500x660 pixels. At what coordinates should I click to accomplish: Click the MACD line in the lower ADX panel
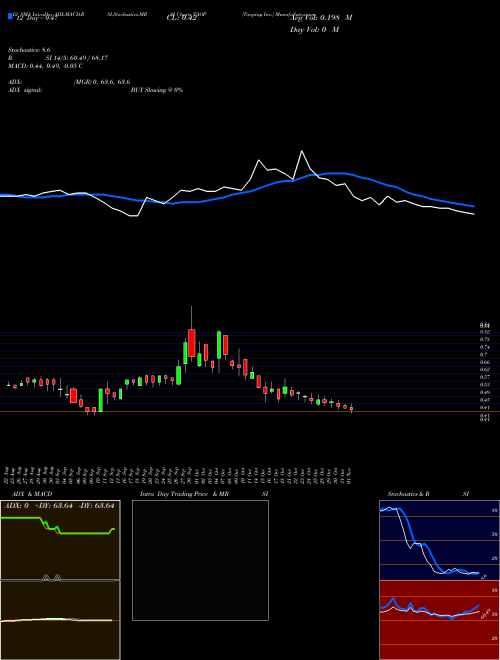[56, 620]
